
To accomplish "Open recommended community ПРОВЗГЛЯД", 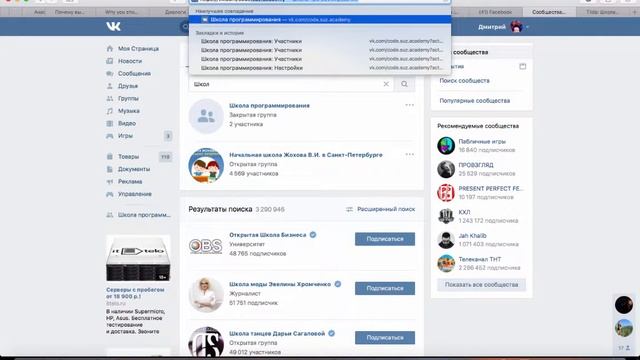I will 476,165.
